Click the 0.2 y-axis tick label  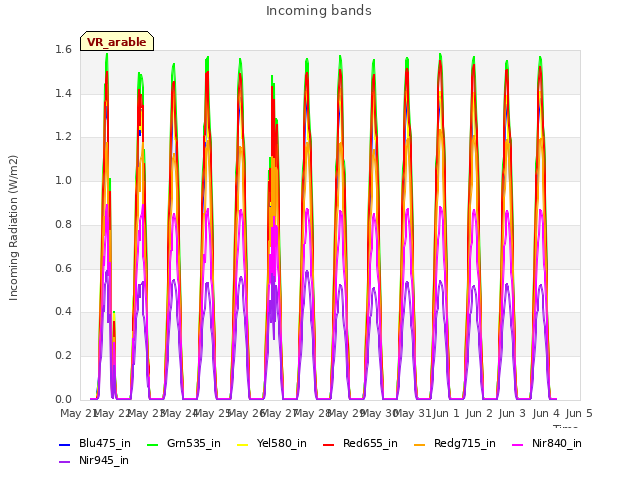pos(63,356)
